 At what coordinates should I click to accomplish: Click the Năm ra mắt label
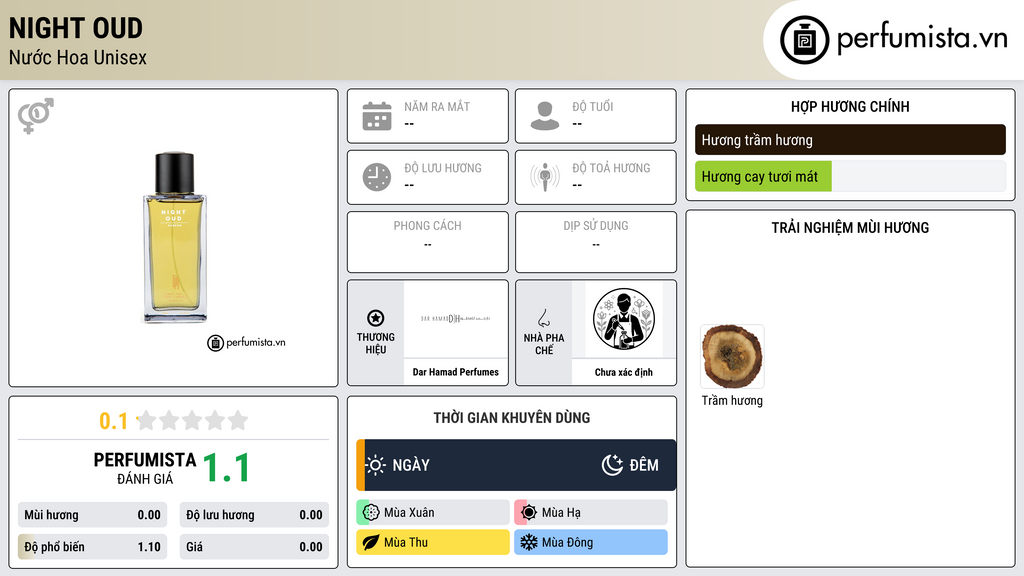437,106
